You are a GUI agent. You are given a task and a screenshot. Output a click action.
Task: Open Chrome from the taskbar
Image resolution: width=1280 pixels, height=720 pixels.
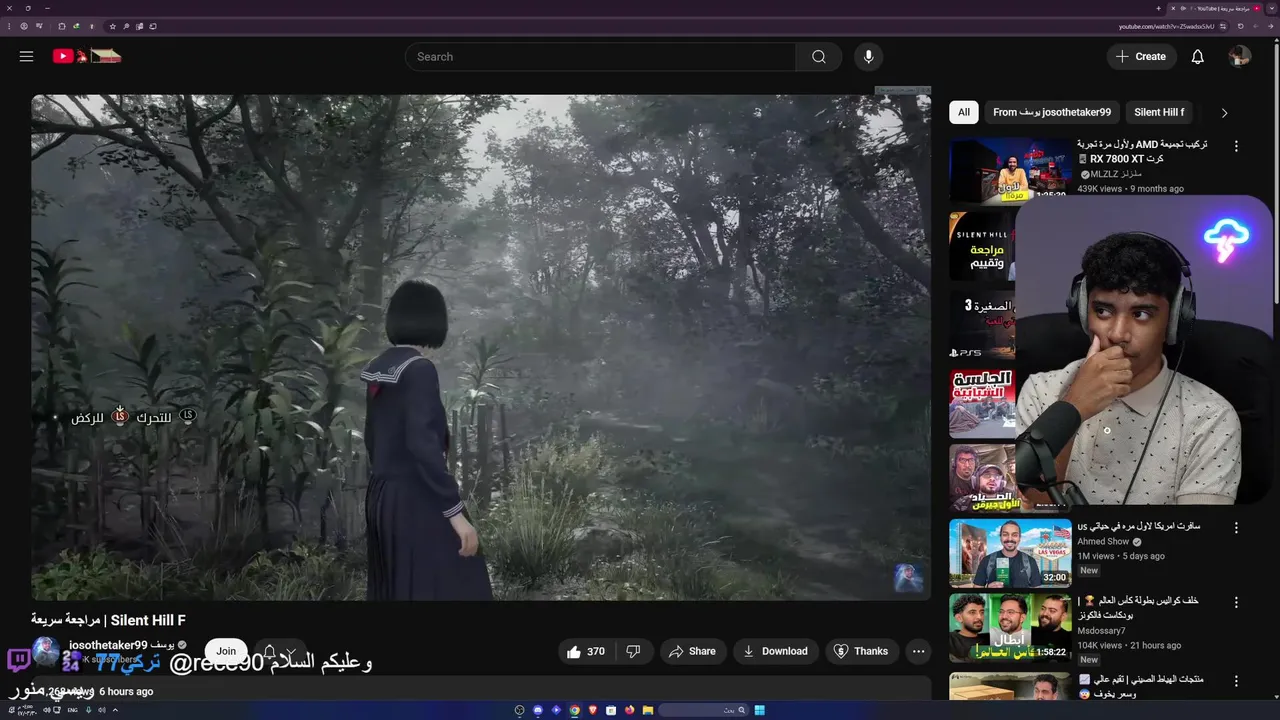[x=575, y=710]
